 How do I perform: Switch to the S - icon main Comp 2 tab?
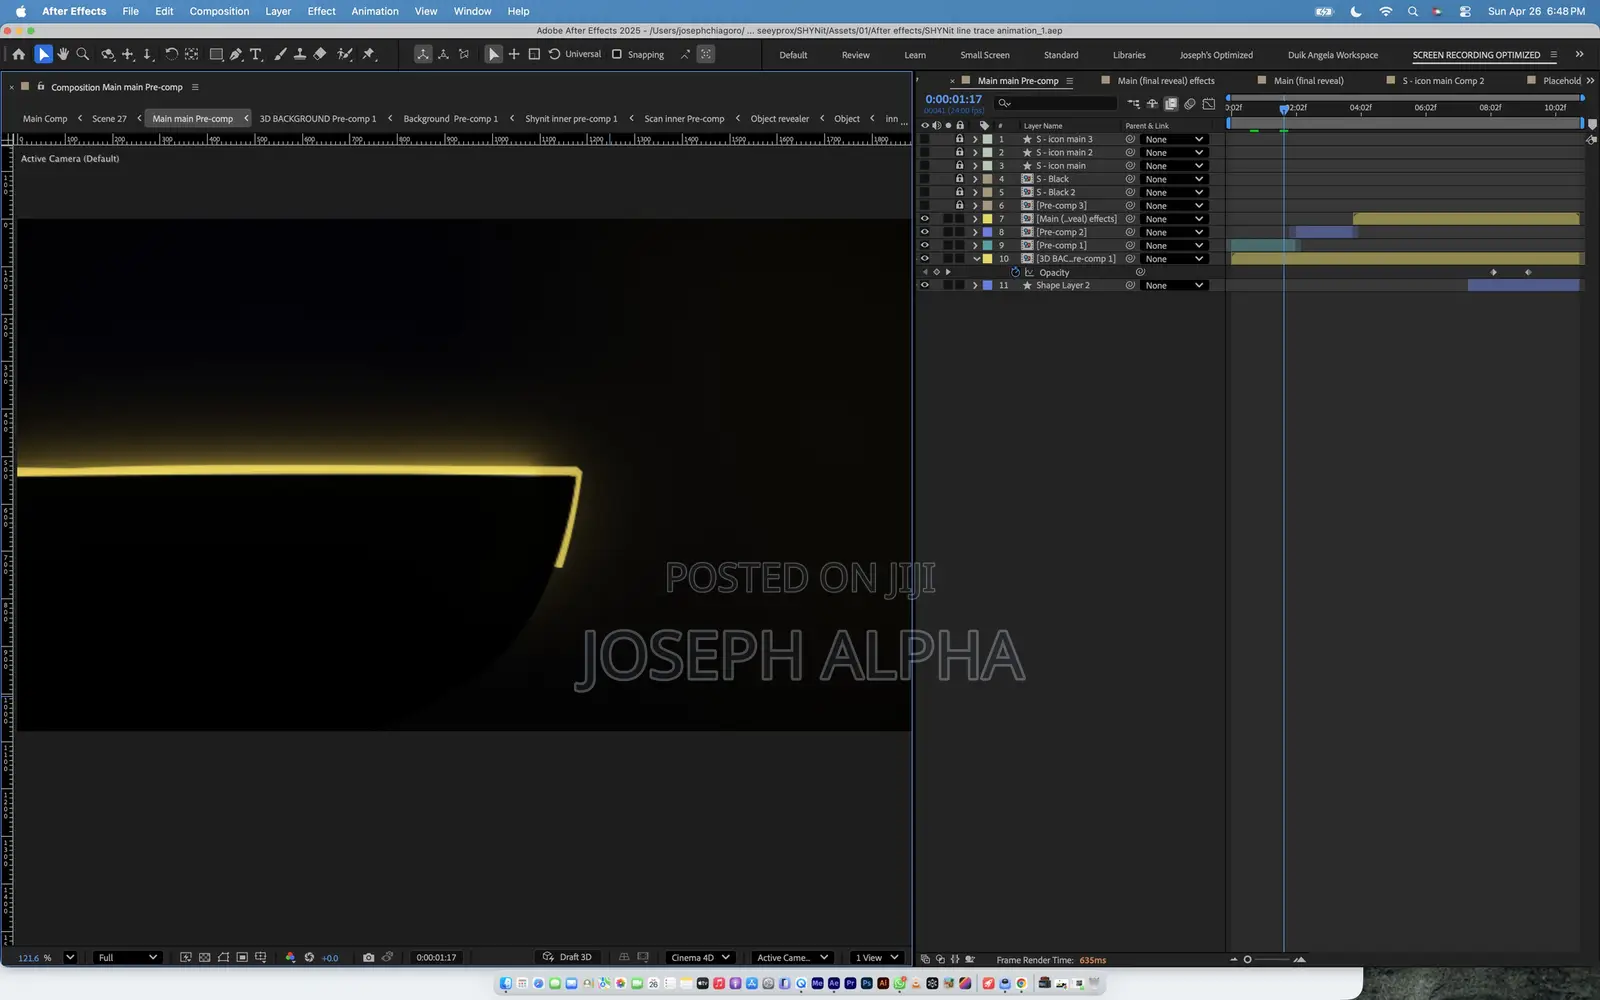click(x=1443, y=80)
